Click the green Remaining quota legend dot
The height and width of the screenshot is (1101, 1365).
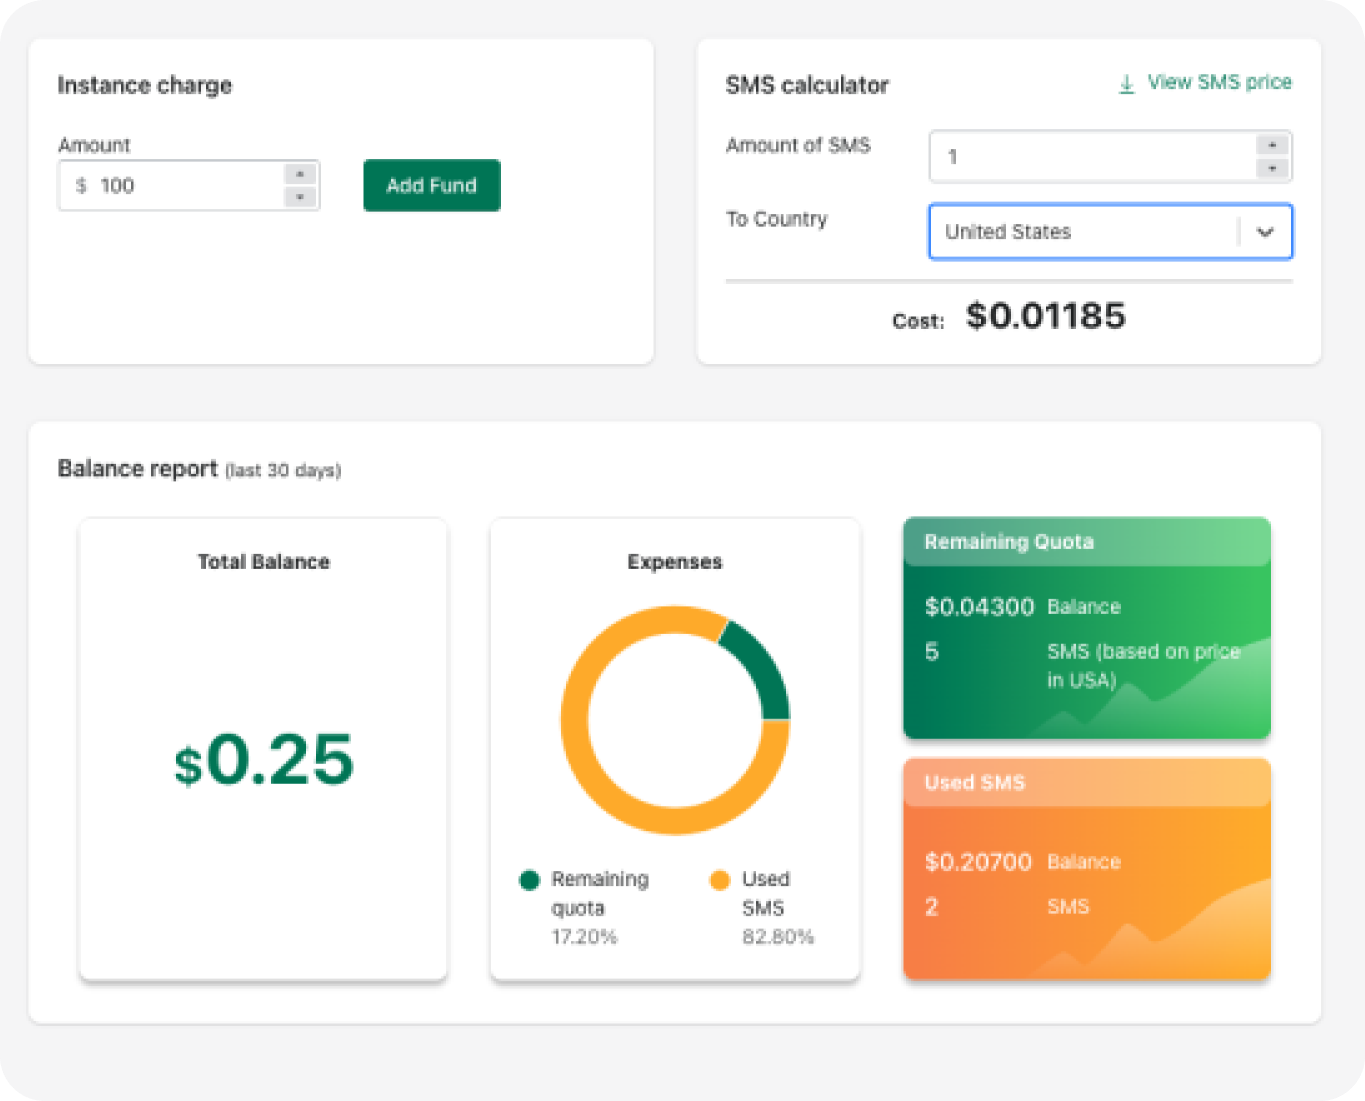click(530, 880)
